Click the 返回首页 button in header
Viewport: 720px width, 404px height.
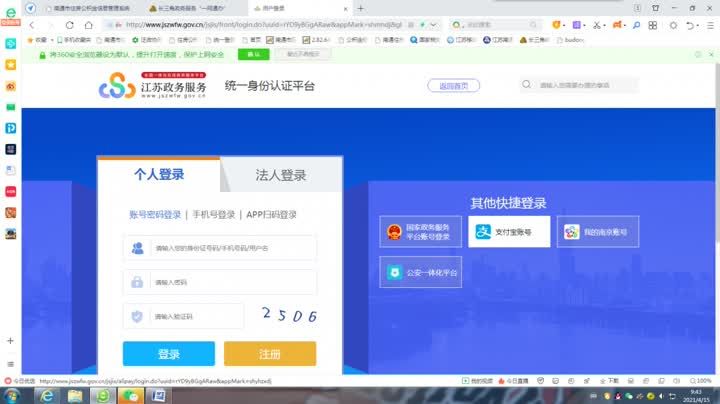[x=454, y=85]
